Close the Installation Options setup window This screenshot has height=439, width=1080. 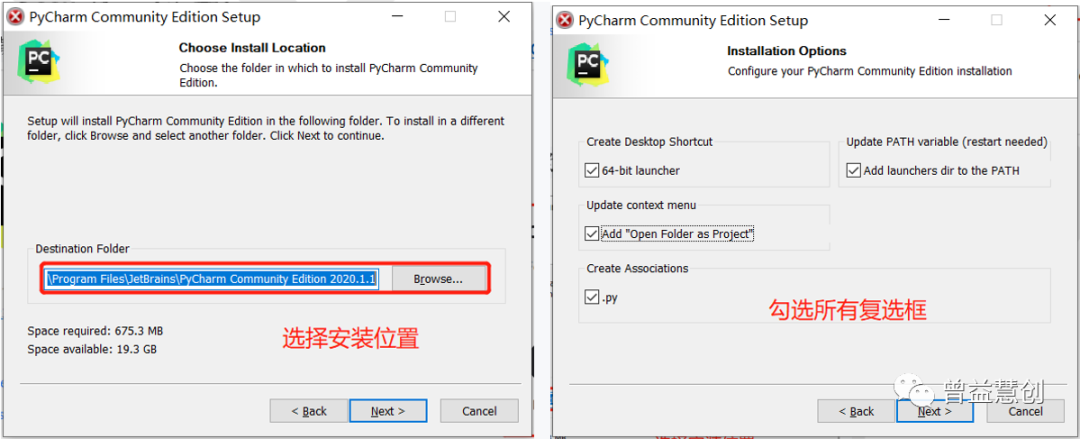click(x=1050, y=21)
